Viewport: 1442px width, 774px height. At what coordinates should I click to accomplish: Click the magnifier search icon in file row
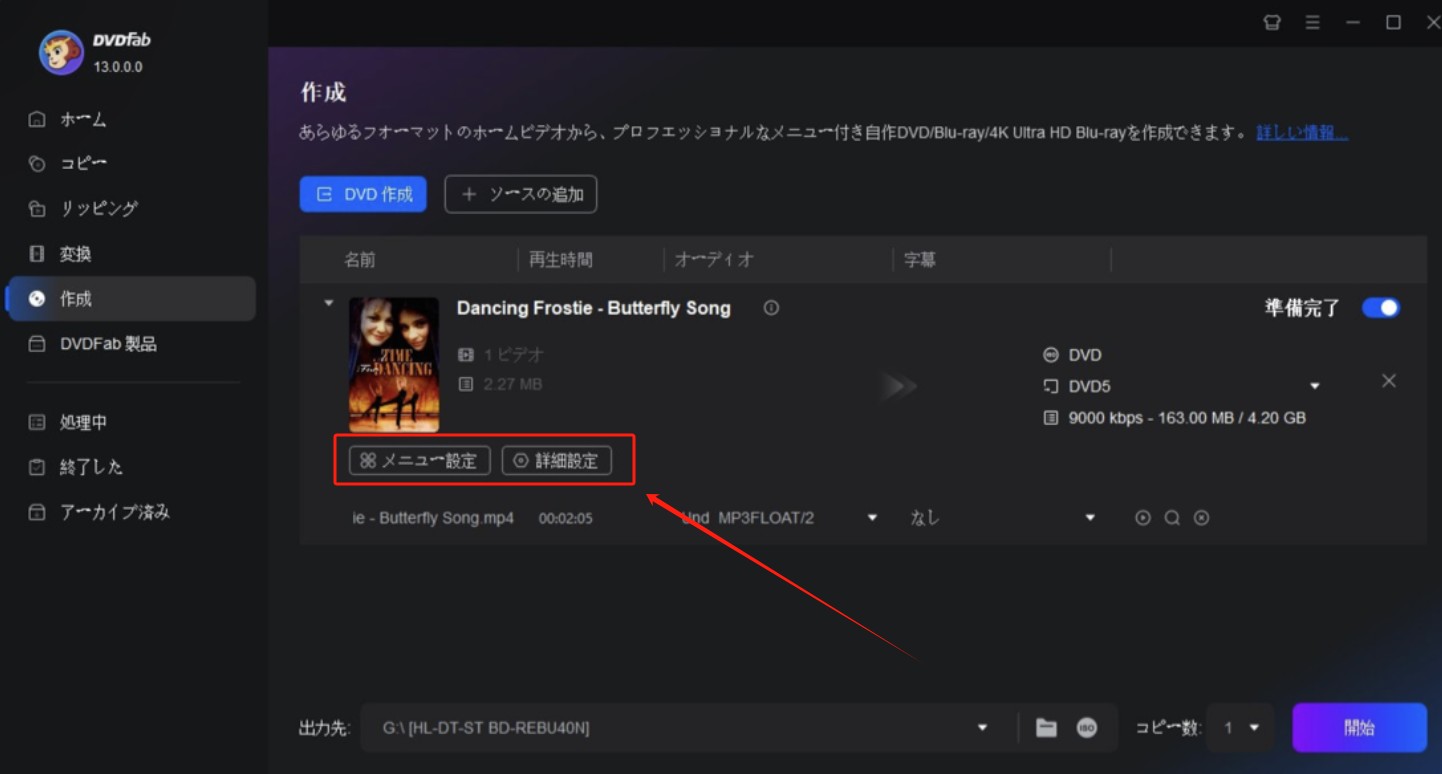coord(1172,518)
